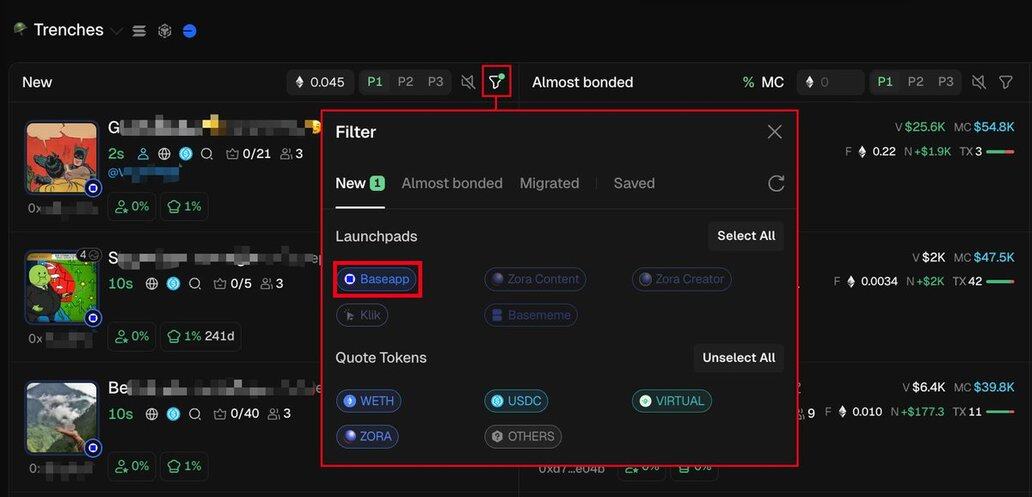Select the P2 preset in New column
This screenshot has height=497, width=1032.
pos(405,82)
